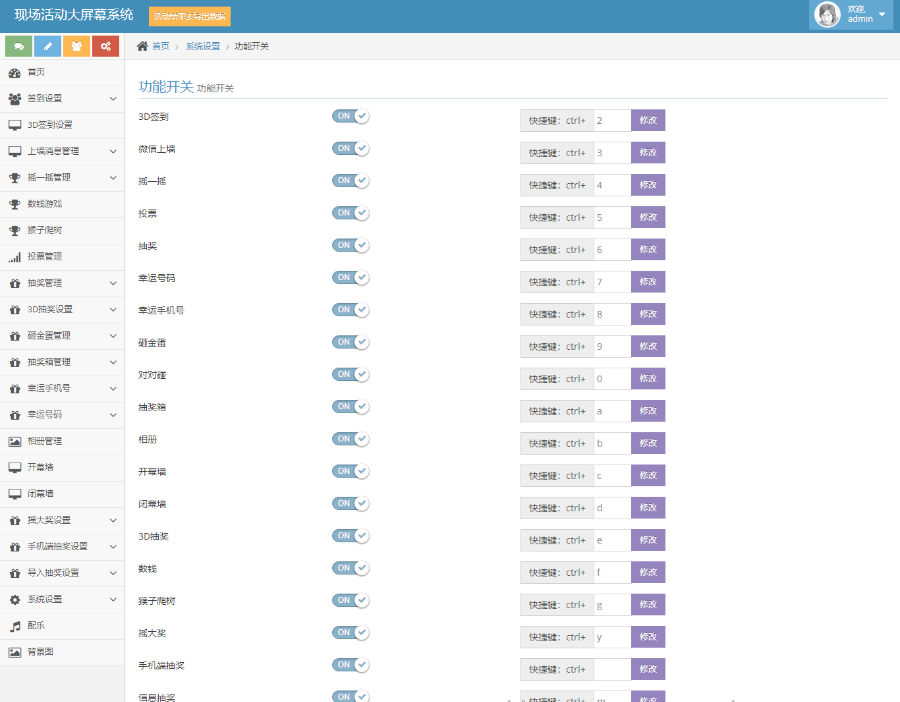
Task: Click the admin avatar picture
Action: [828, 14]
